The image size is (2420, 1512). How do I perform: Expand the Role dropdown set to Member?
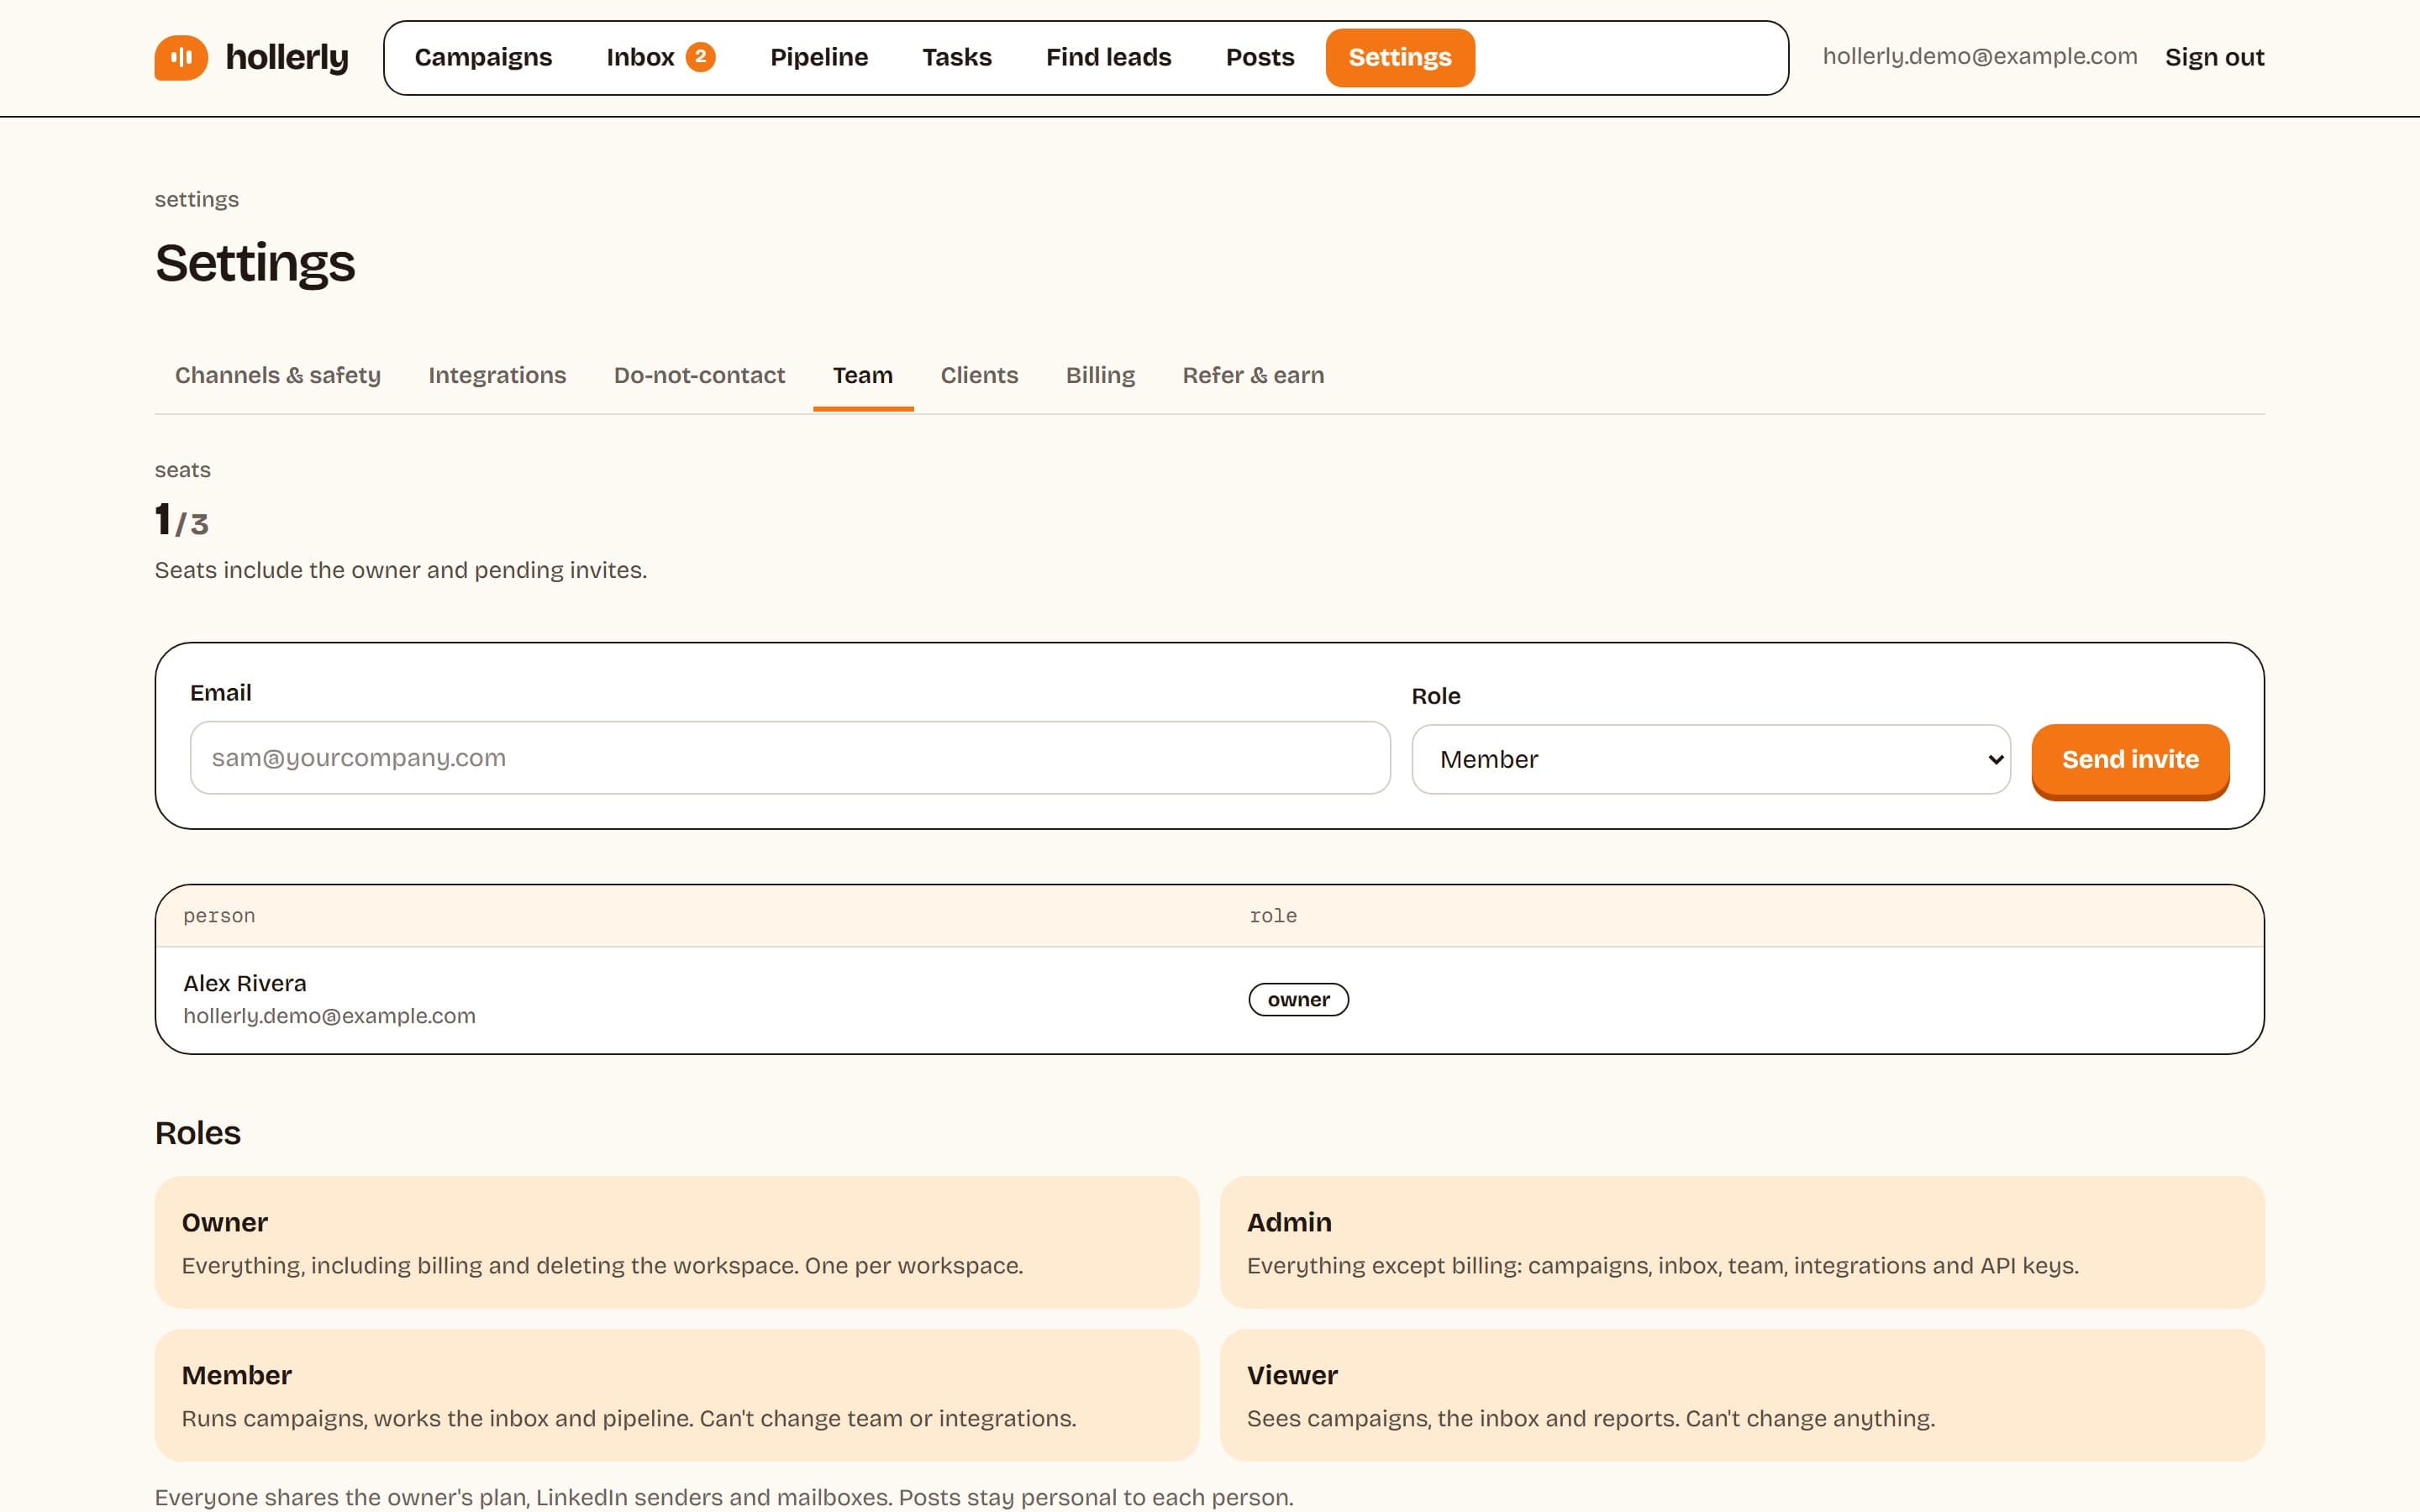click(x=1711, y=759)
